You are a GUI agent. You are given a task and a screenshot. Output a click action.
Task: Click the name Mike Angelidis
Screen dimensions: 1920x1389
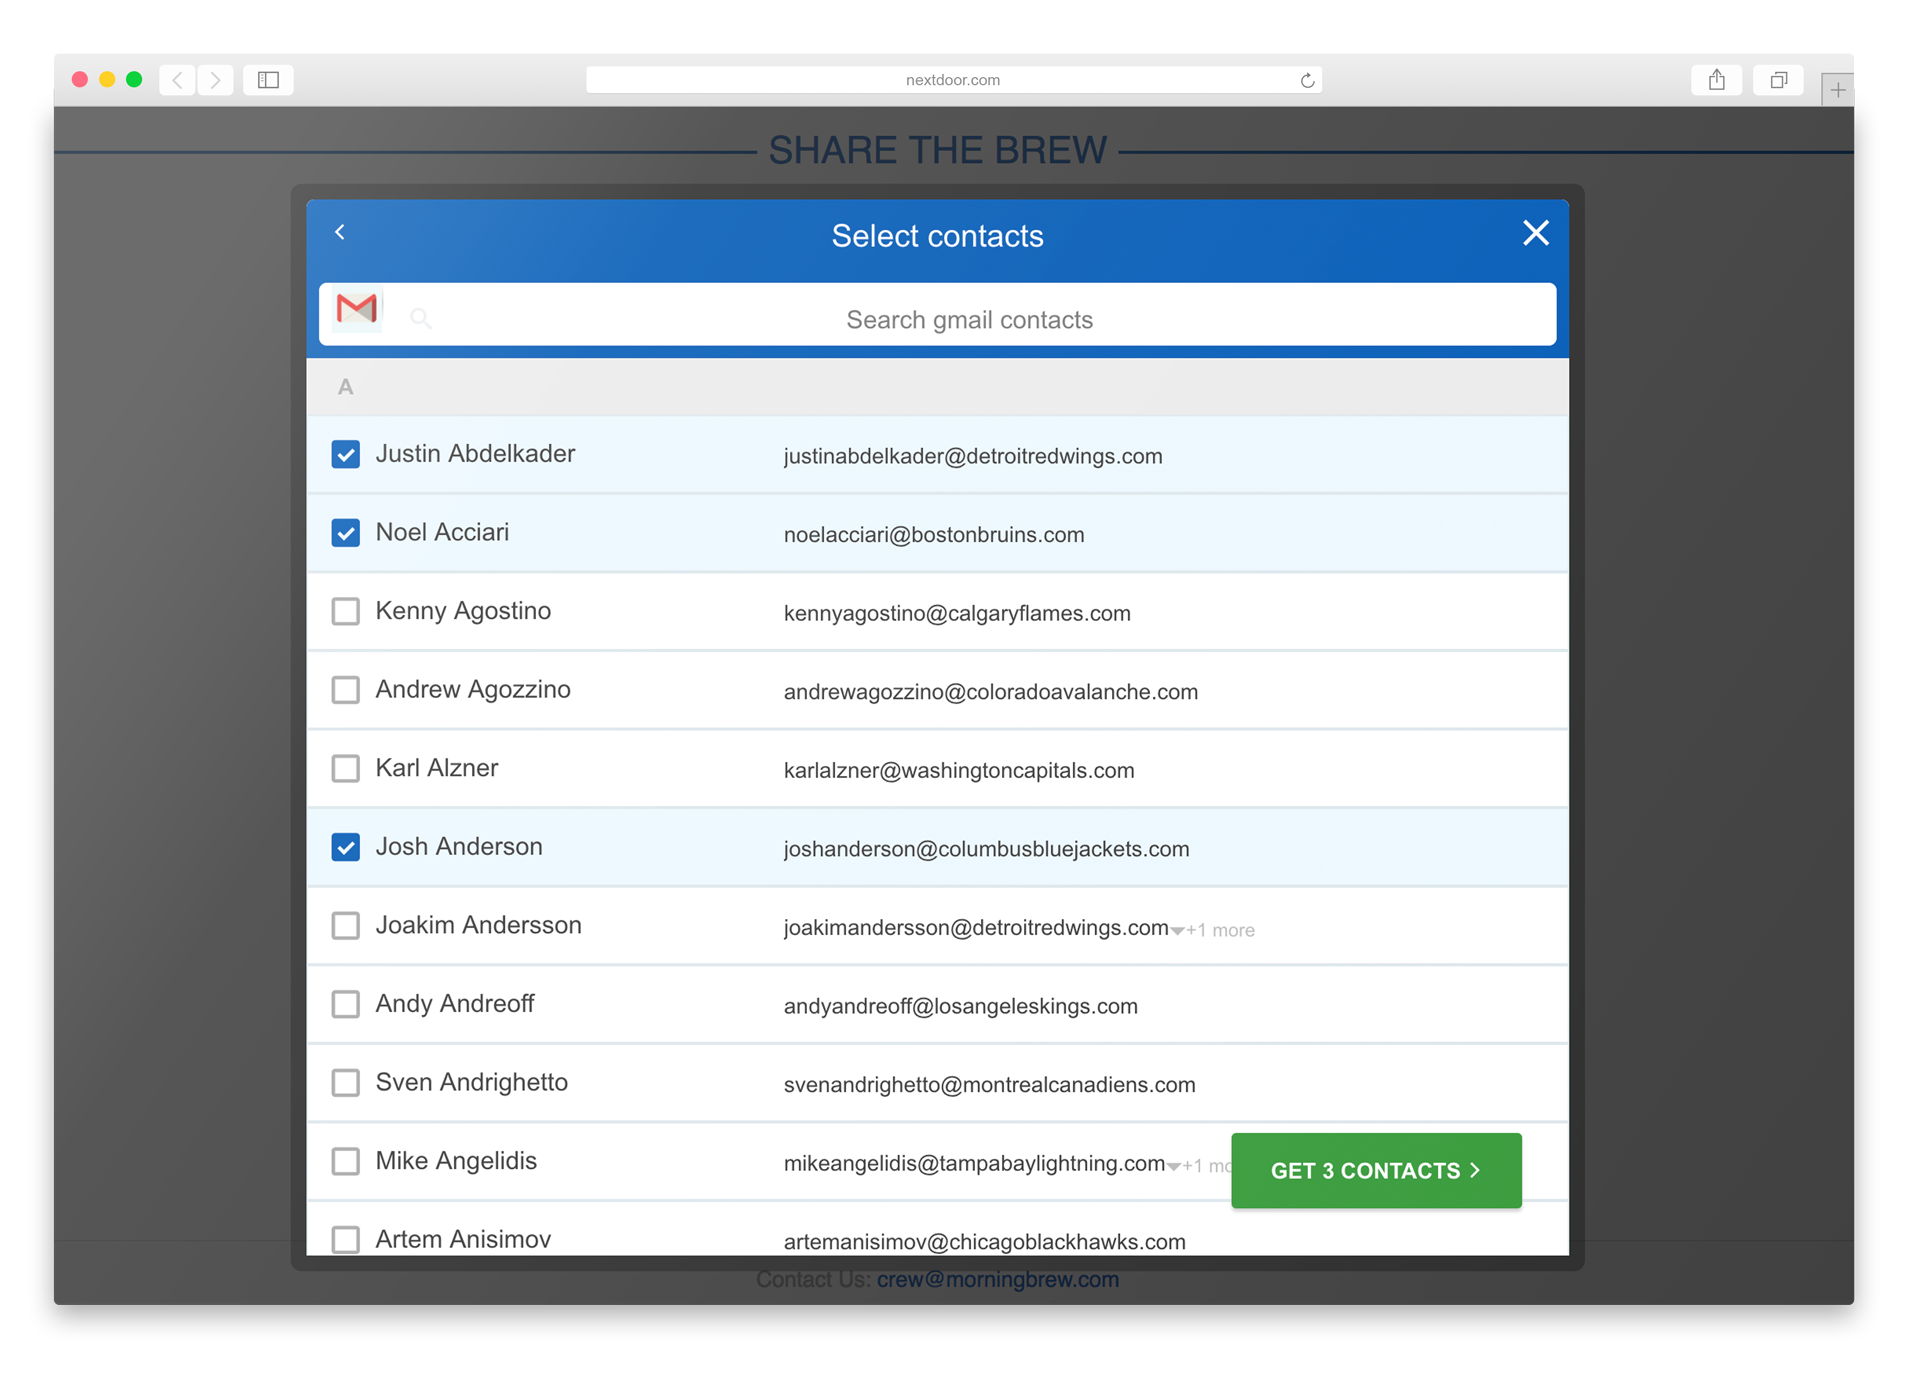[x=456, y=1161]
